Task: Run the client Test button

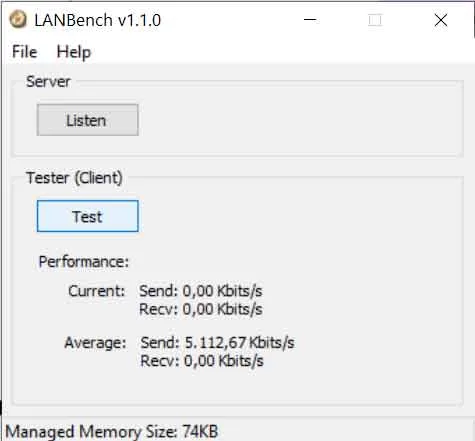Action: 88,216
